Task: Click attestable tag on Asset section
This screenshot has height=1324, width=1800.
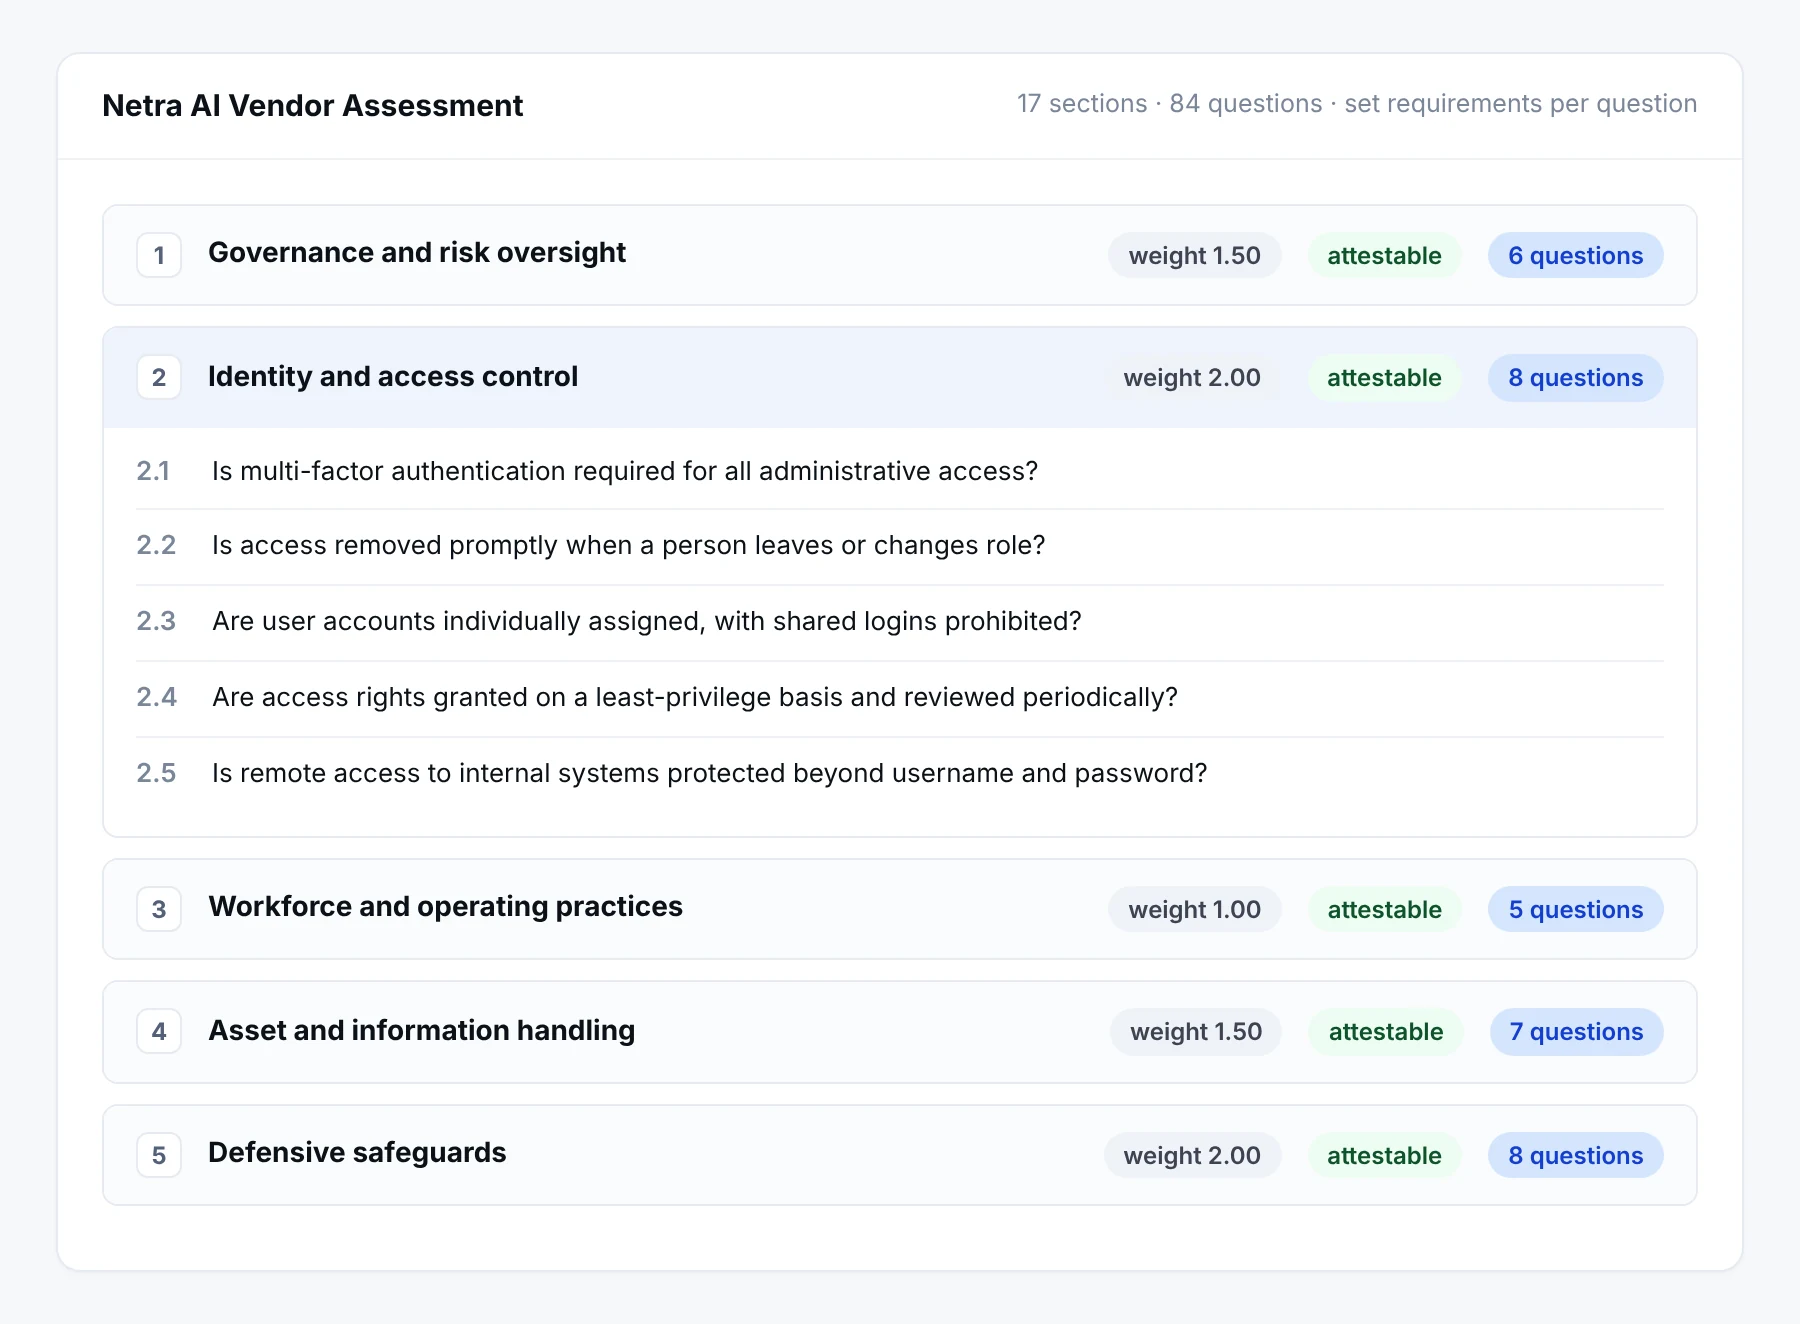Action: pyautogui.click(x=1386, y=1031)
